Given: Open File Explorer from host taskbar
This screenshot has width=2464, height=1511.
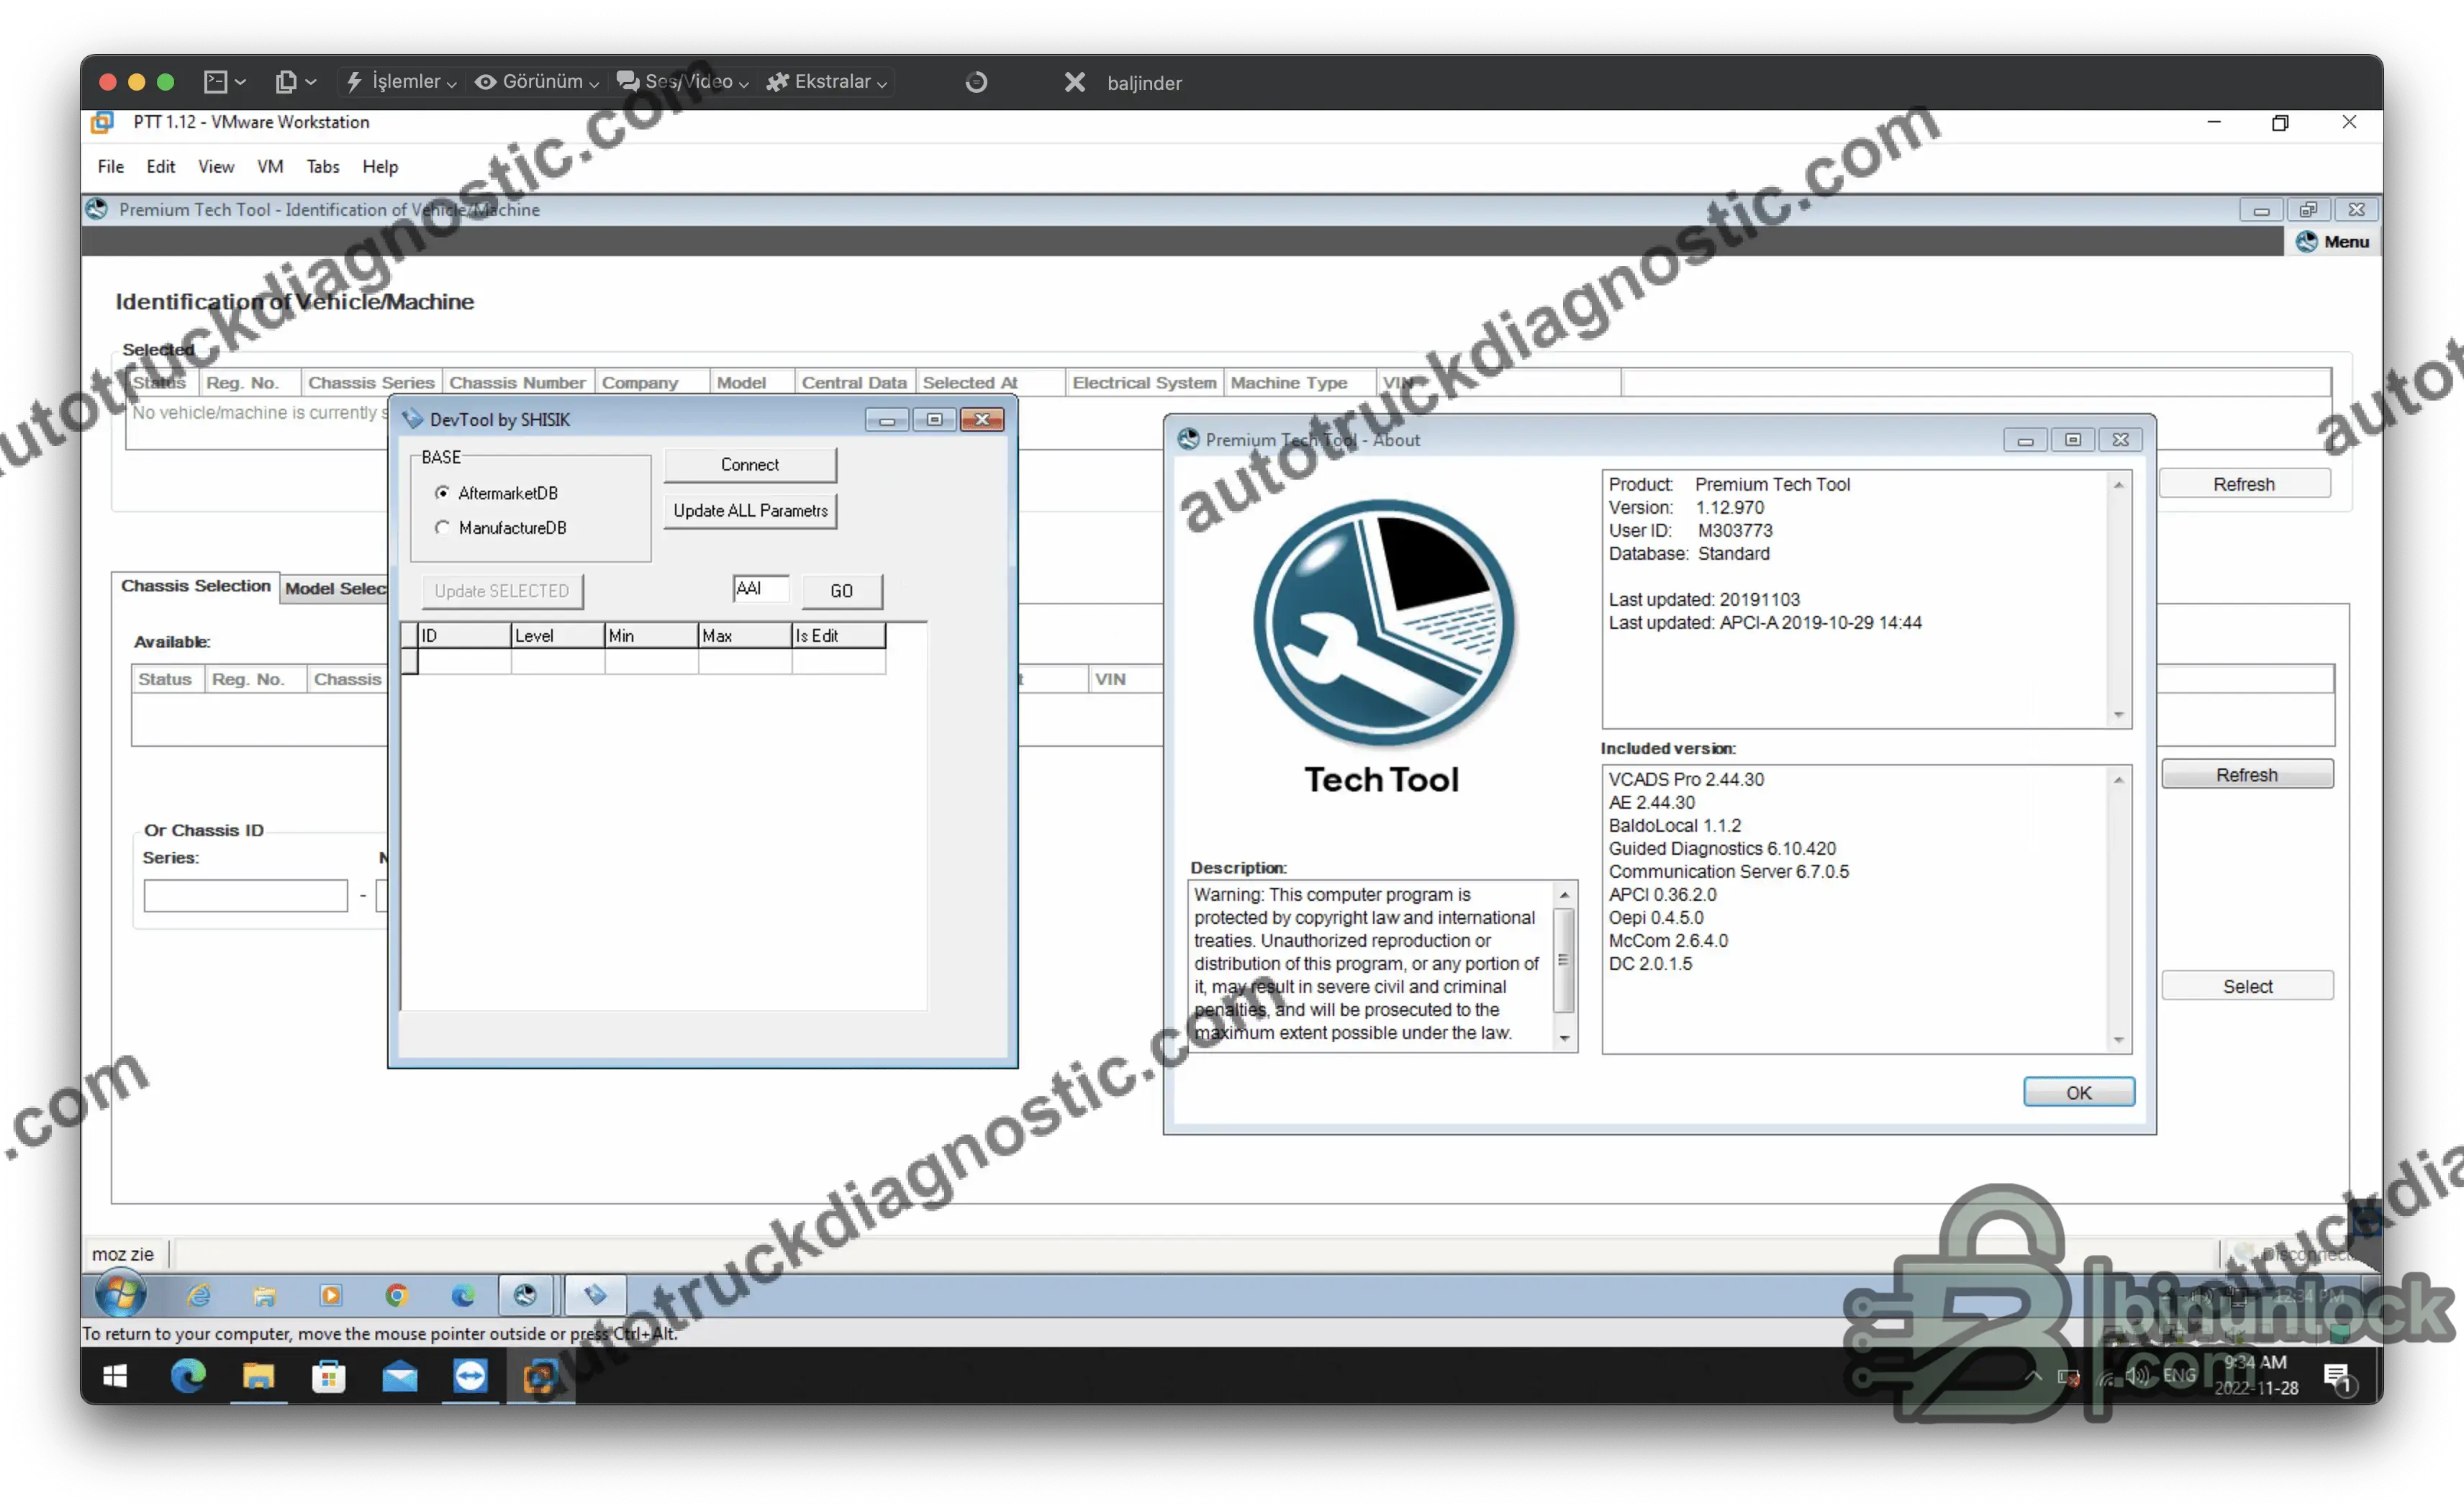Looking at the screenshot, I should [x=258, y=1377].
